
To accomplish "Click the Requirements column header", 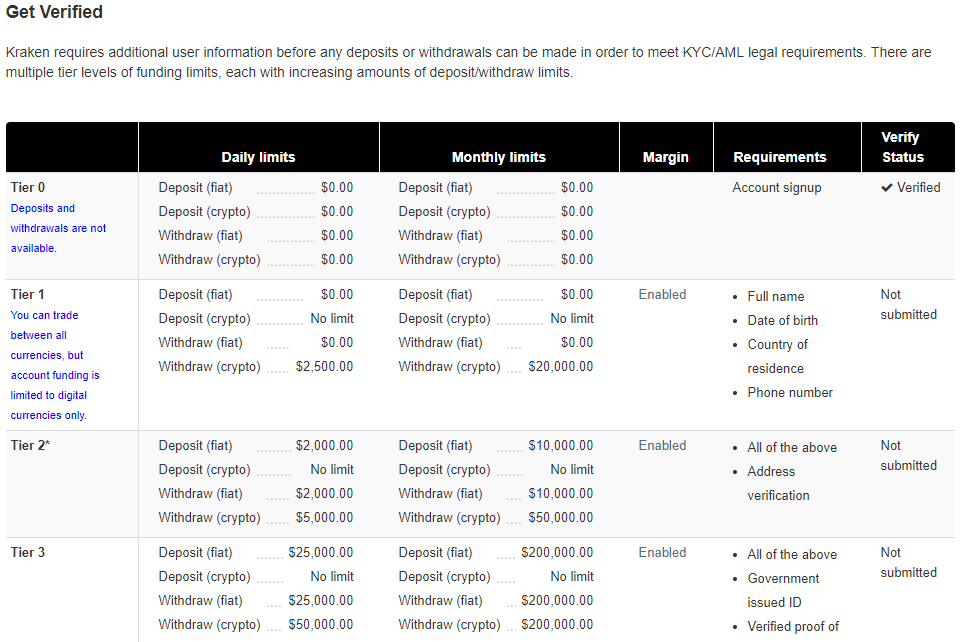I will [x=780, y=157].
